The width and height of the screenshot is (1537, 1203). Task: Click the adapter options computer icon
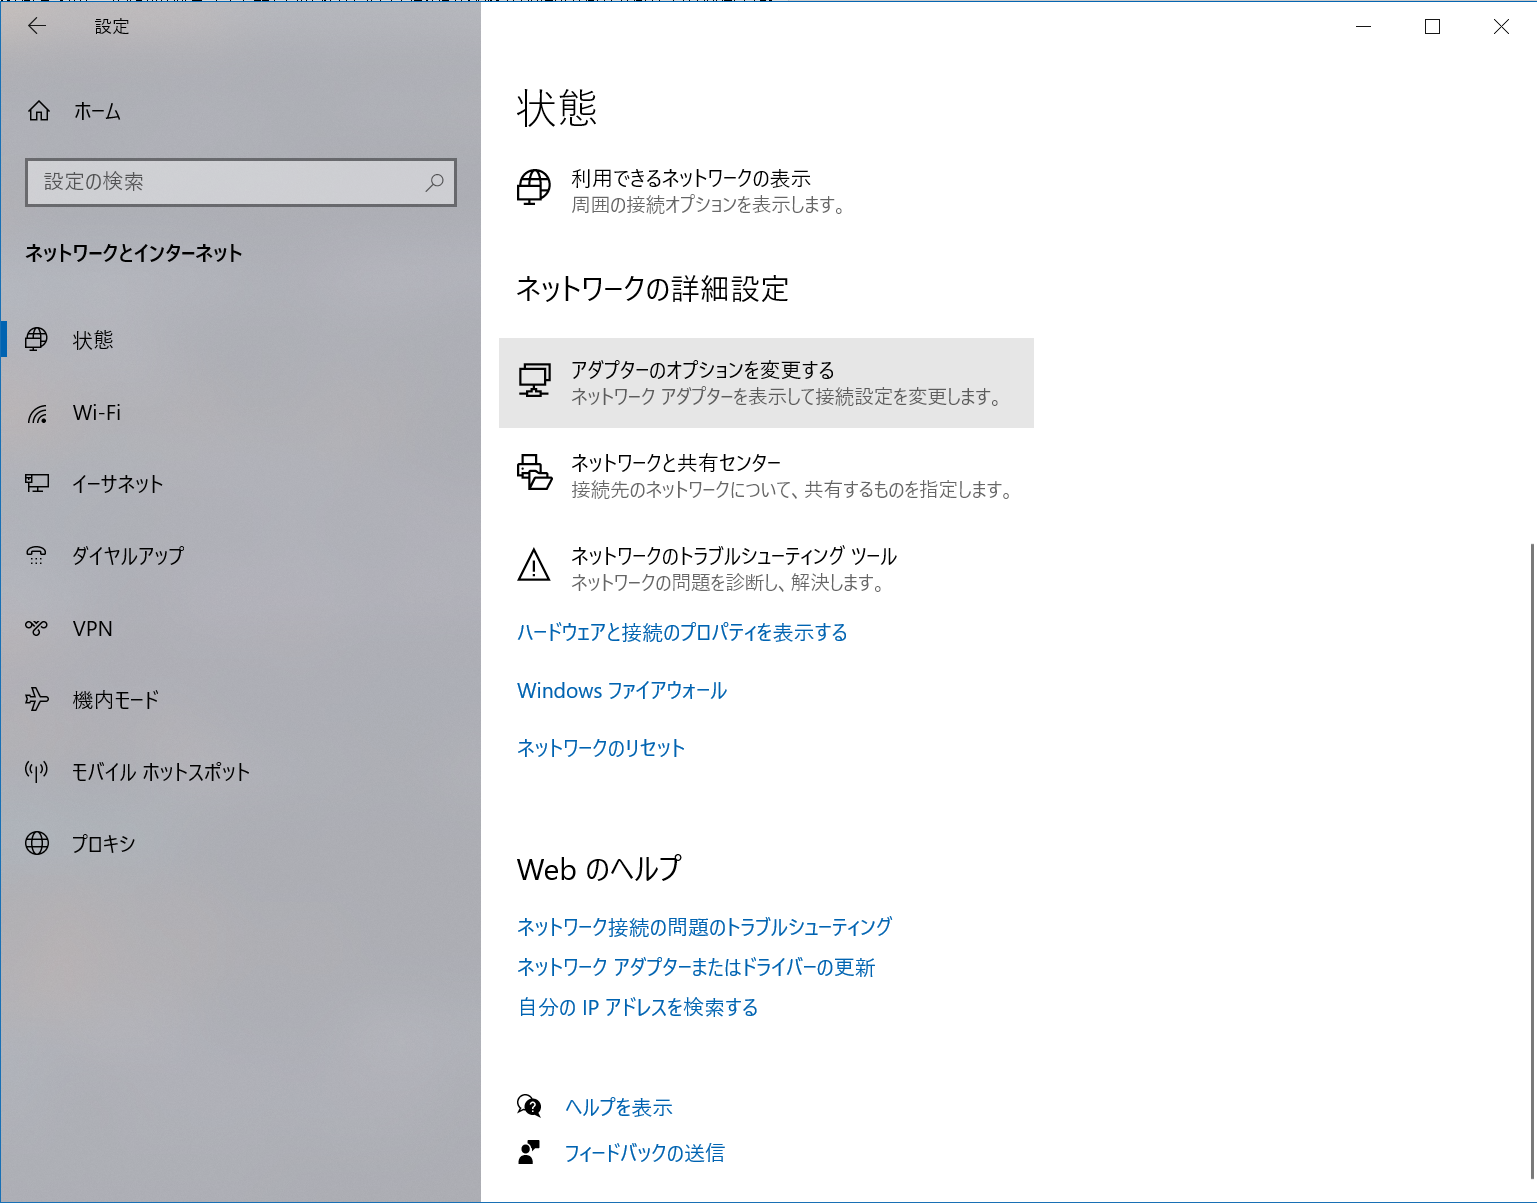click(x=534, y=381)
